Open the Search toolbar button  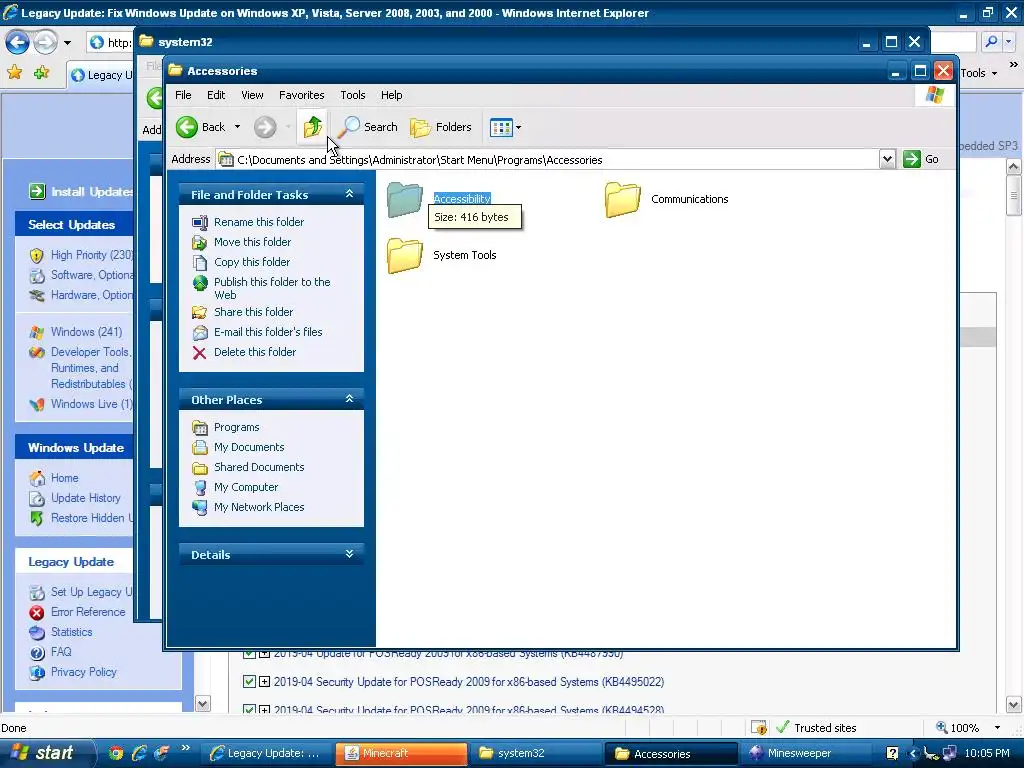click(x=368, y=127)
